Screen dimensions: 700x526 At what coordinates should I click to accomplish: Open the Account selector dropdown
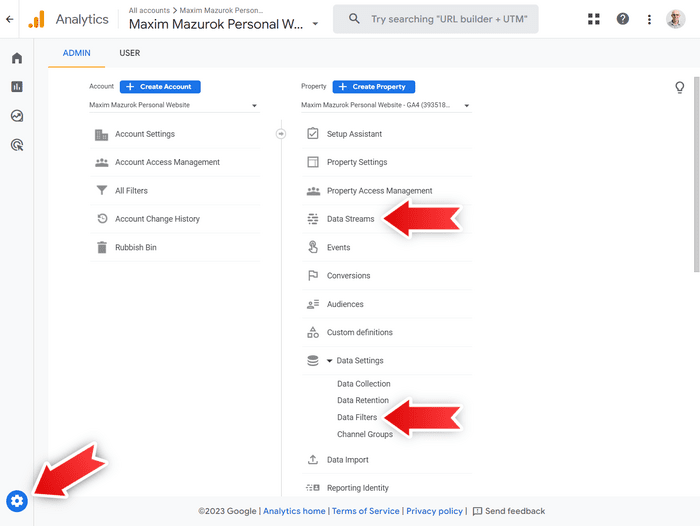point(174,105)
